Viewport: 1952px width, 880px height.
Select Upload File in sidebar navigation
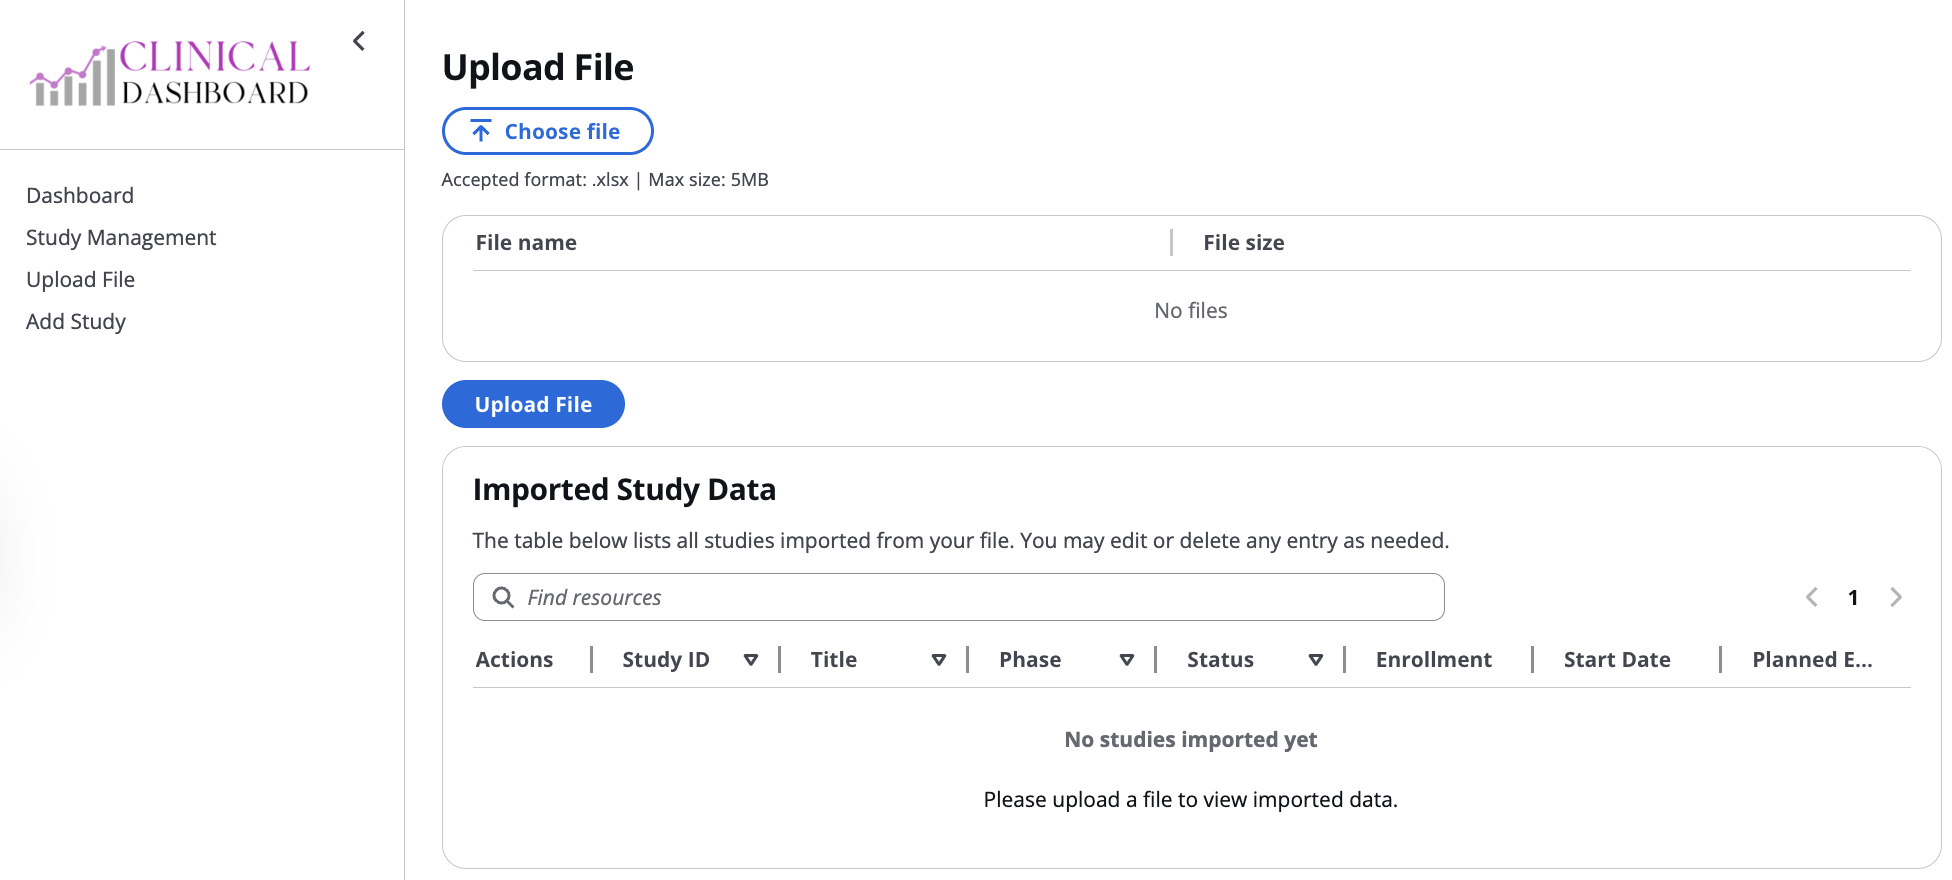tap(80, 279)
